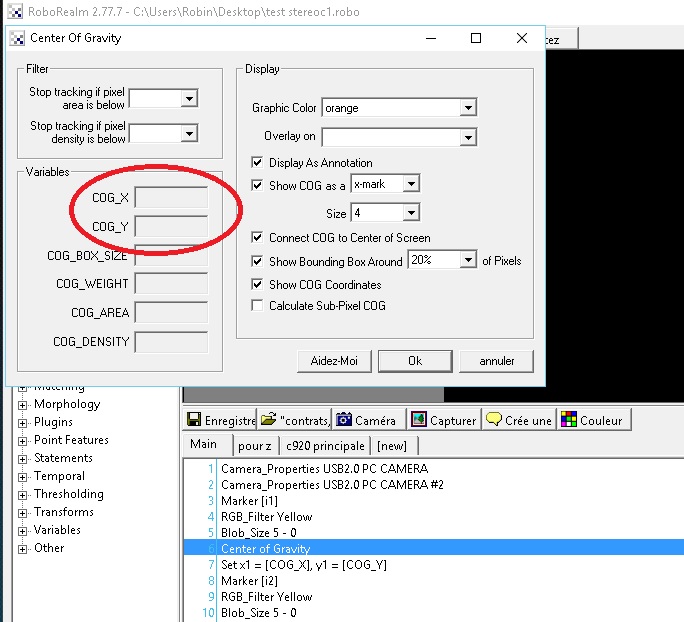Click the Aidez-Moi help button

coord(334,361)
